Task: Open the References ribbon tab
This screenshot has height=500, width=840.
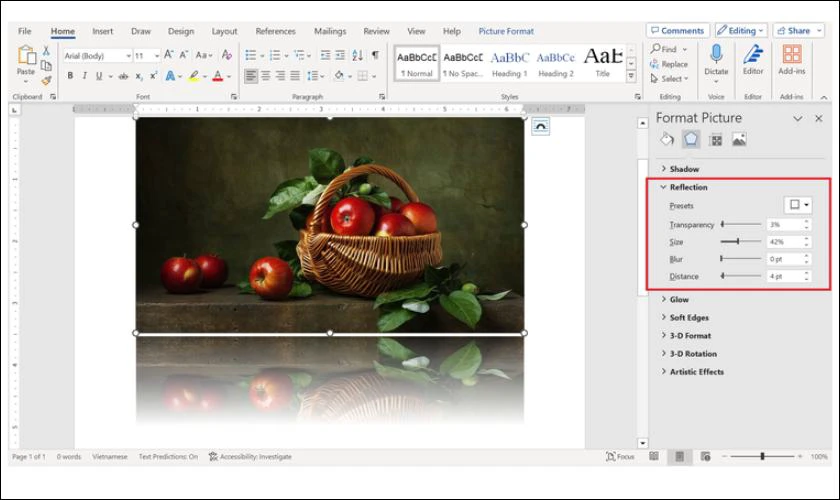Action: coord(275,31)
